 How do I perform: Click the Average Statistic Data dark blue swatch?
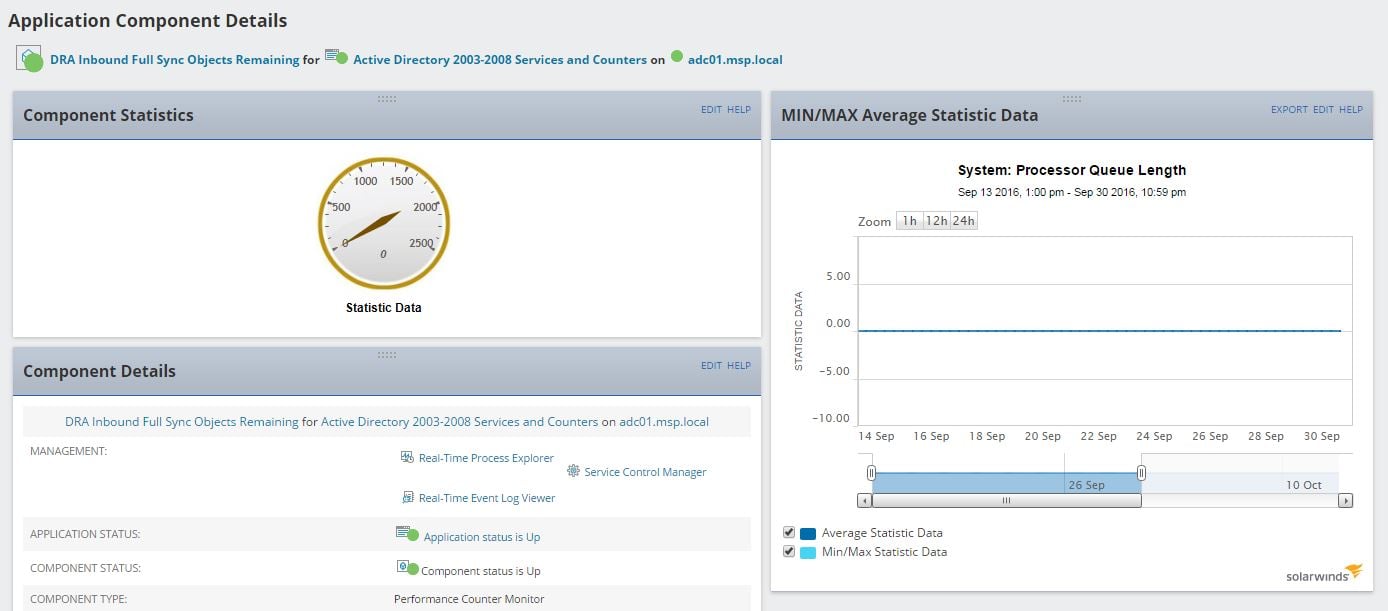(x=808, y=534)
